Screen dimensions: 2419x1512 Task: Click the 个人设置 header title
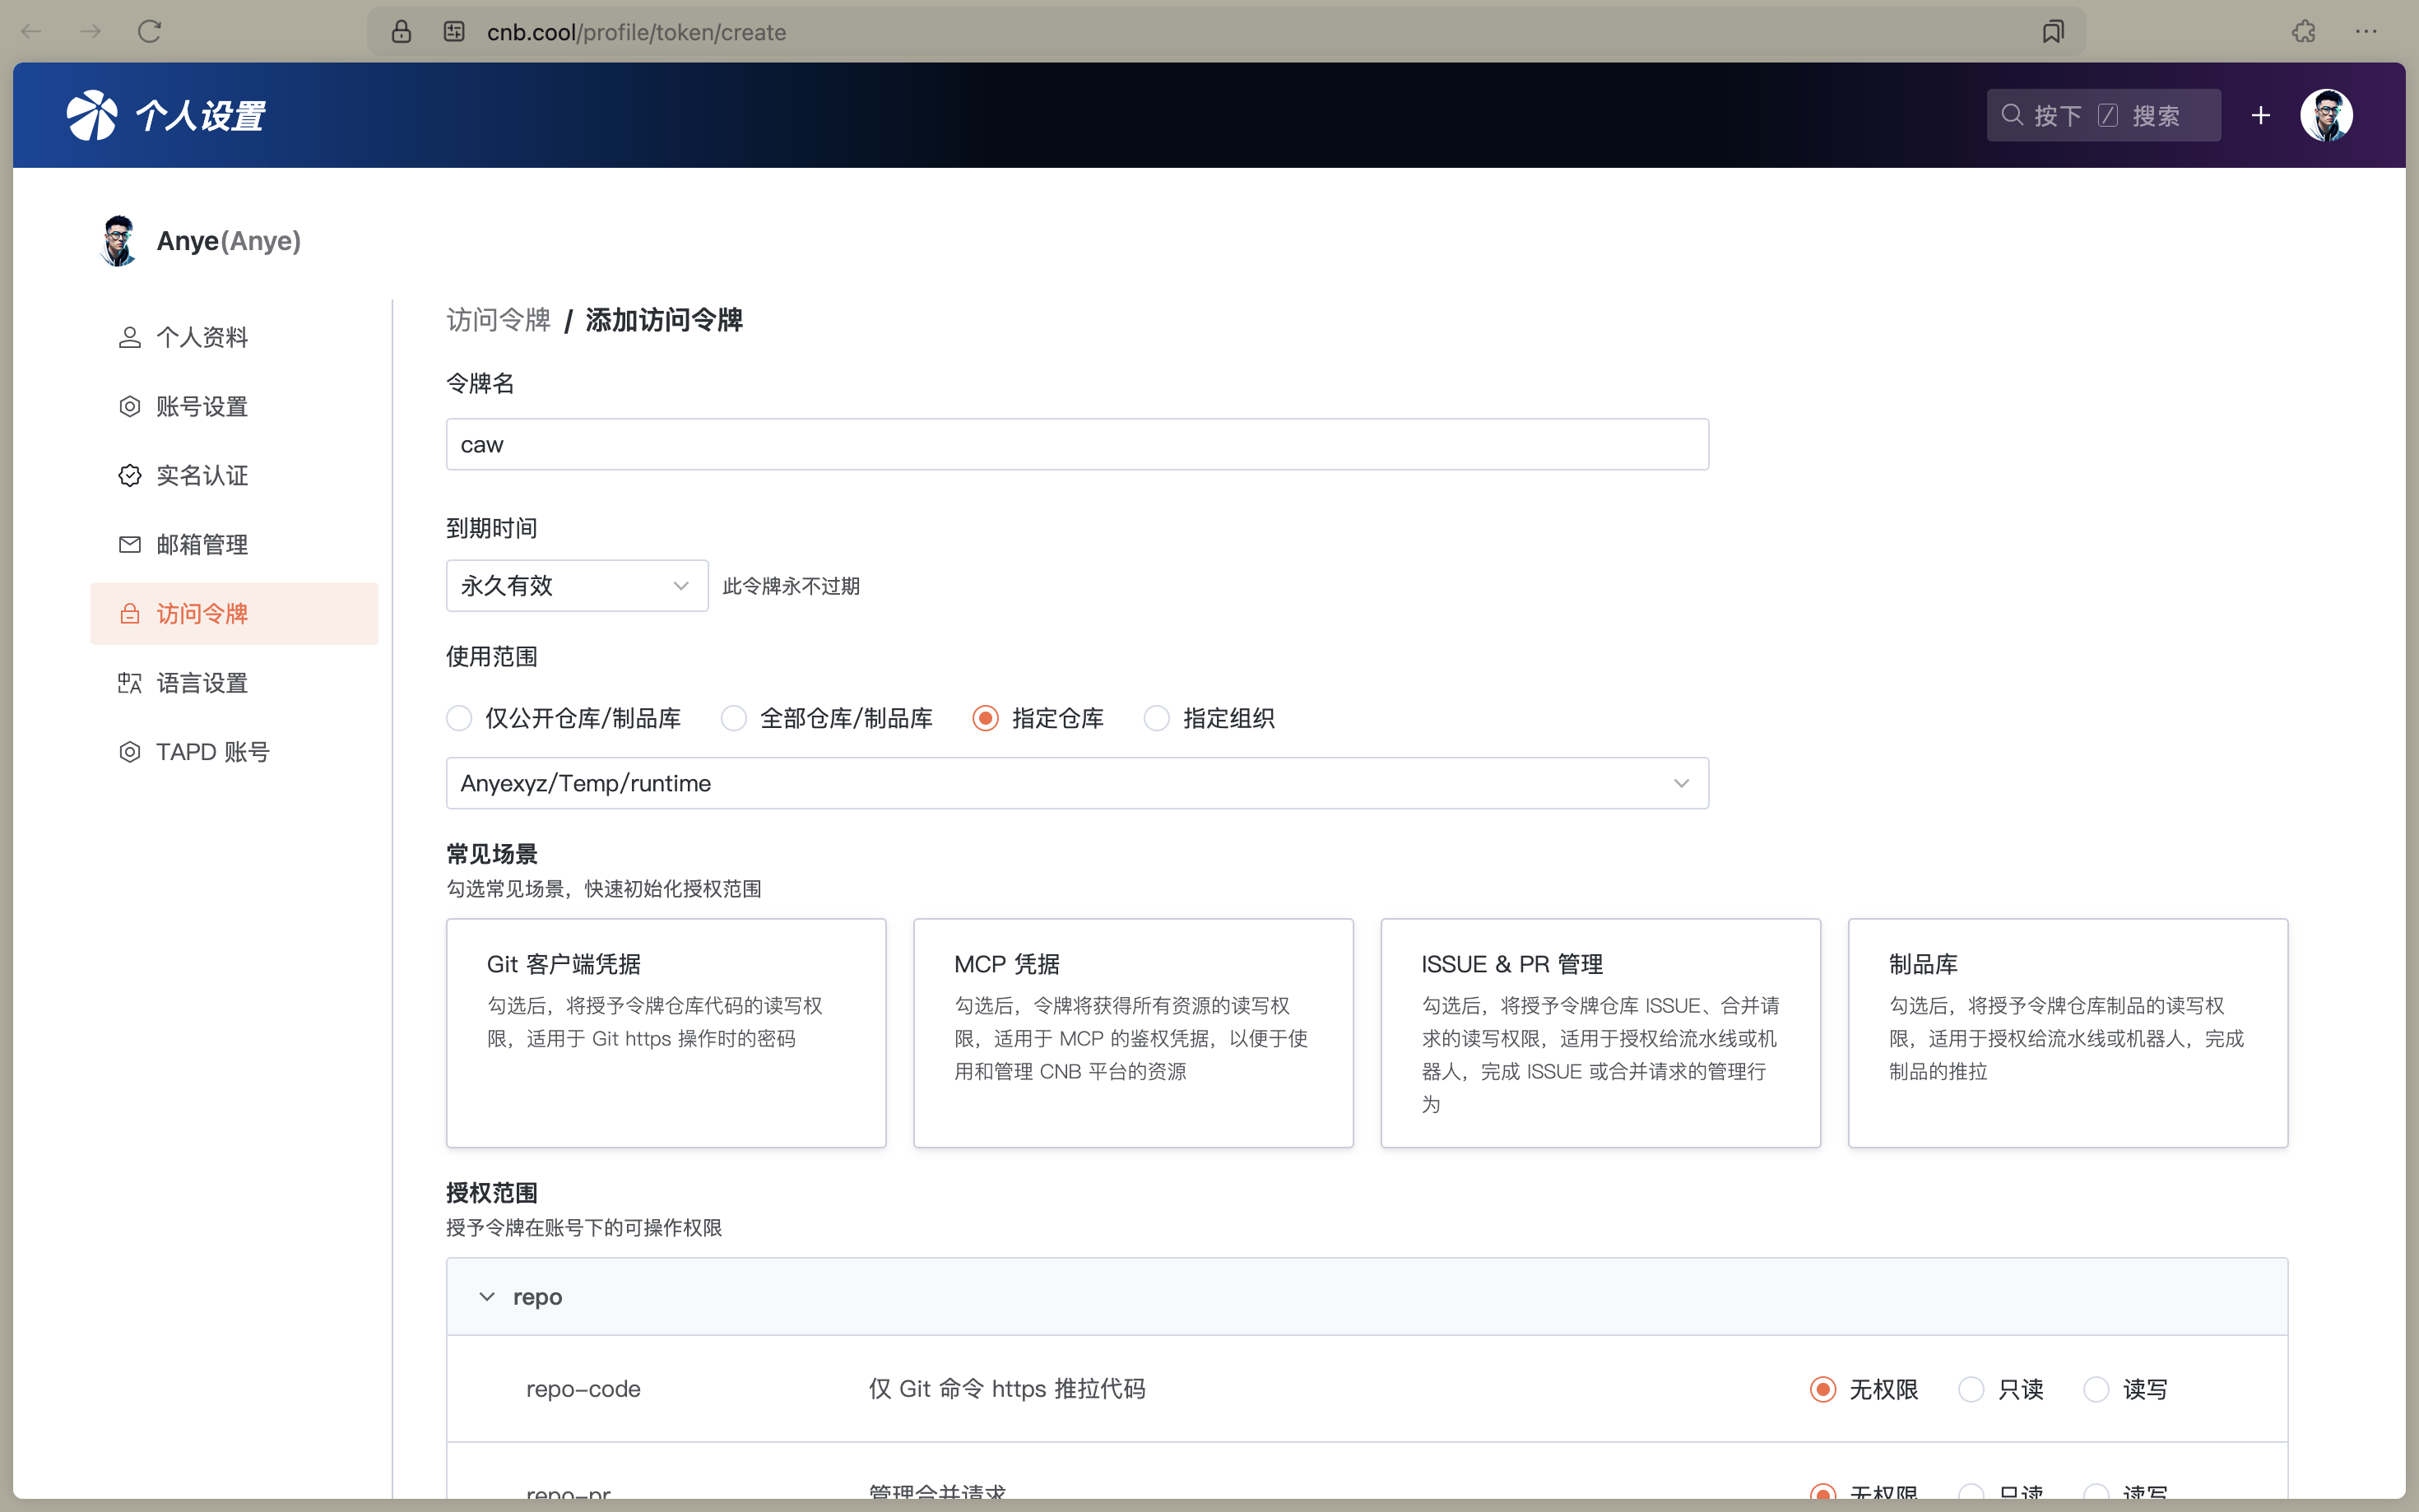[x=200, y=116]
